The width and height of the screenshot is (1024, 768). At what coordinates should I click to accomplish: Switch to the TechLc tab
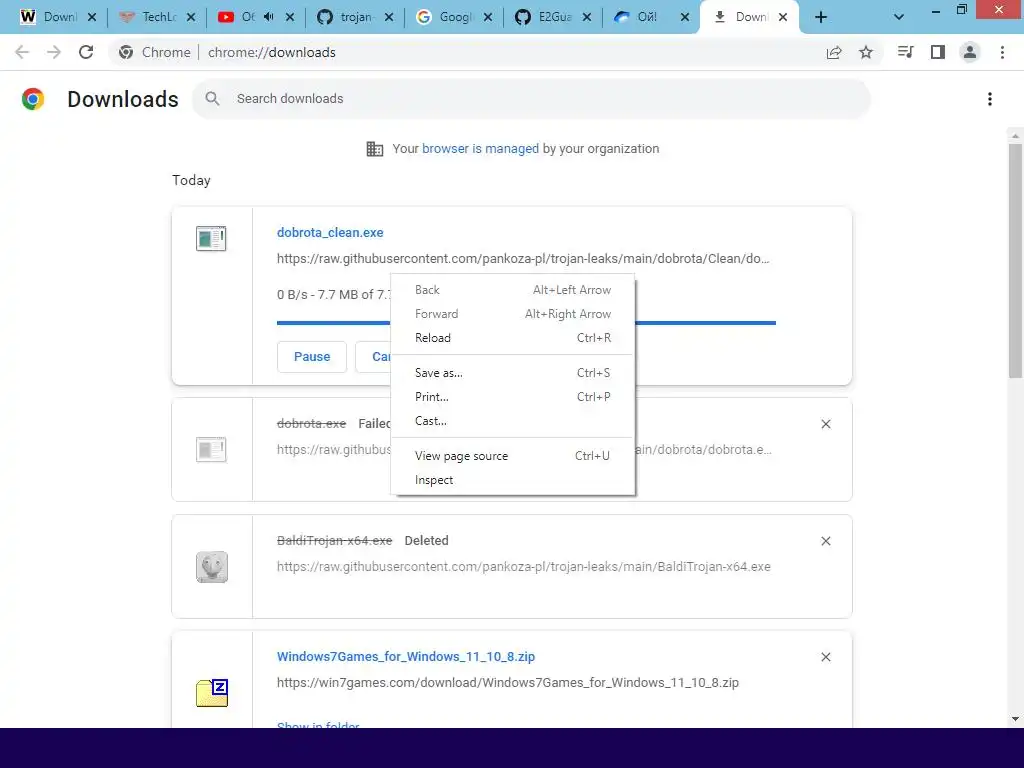[x=157, y=17]
